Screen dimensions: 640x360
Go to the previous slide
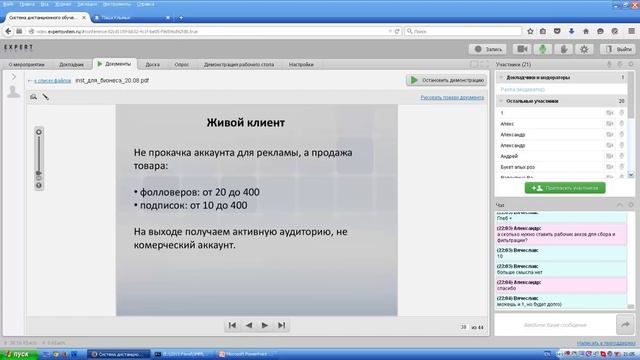coord(249,325)
